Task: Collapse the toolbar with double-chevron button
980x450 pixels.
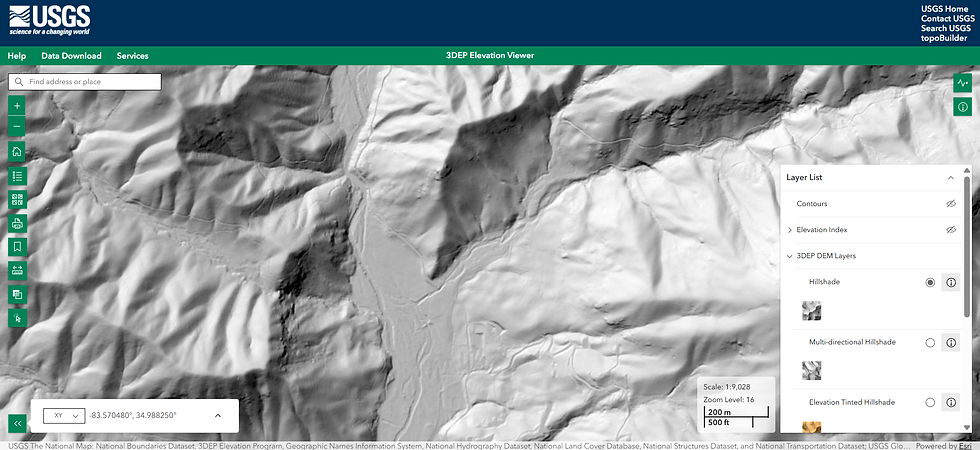Action: (x=17, y=424)
